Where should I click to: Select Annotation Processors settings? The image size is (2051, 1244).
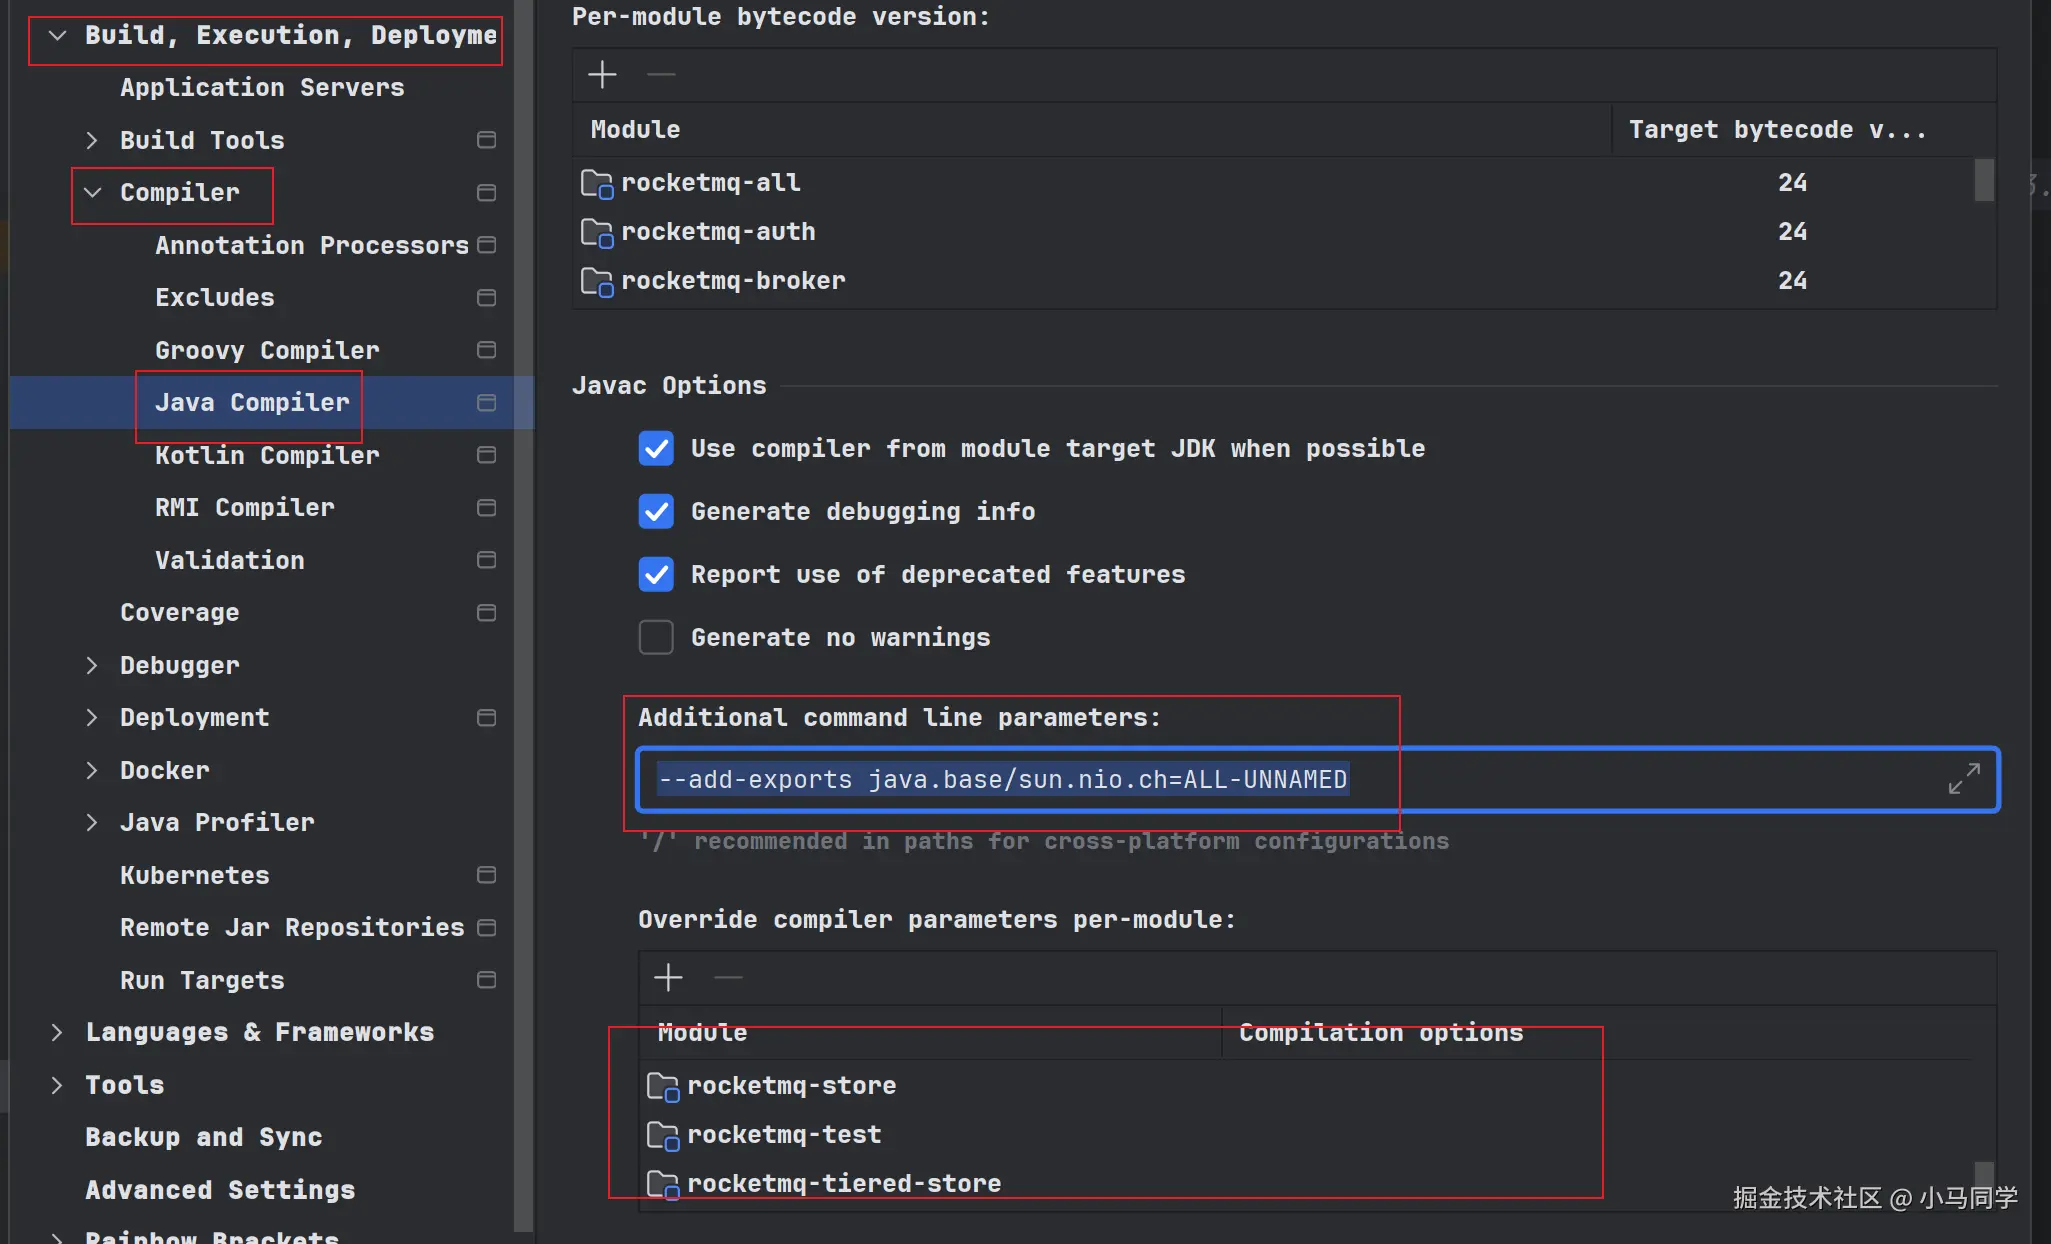click(x=311, y=246)
